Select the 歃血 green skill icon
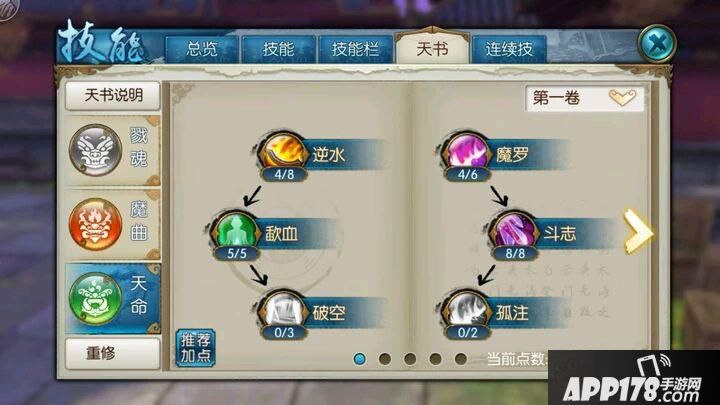The height and width of the screenshot is (405, 720). (x=236, y=231)
